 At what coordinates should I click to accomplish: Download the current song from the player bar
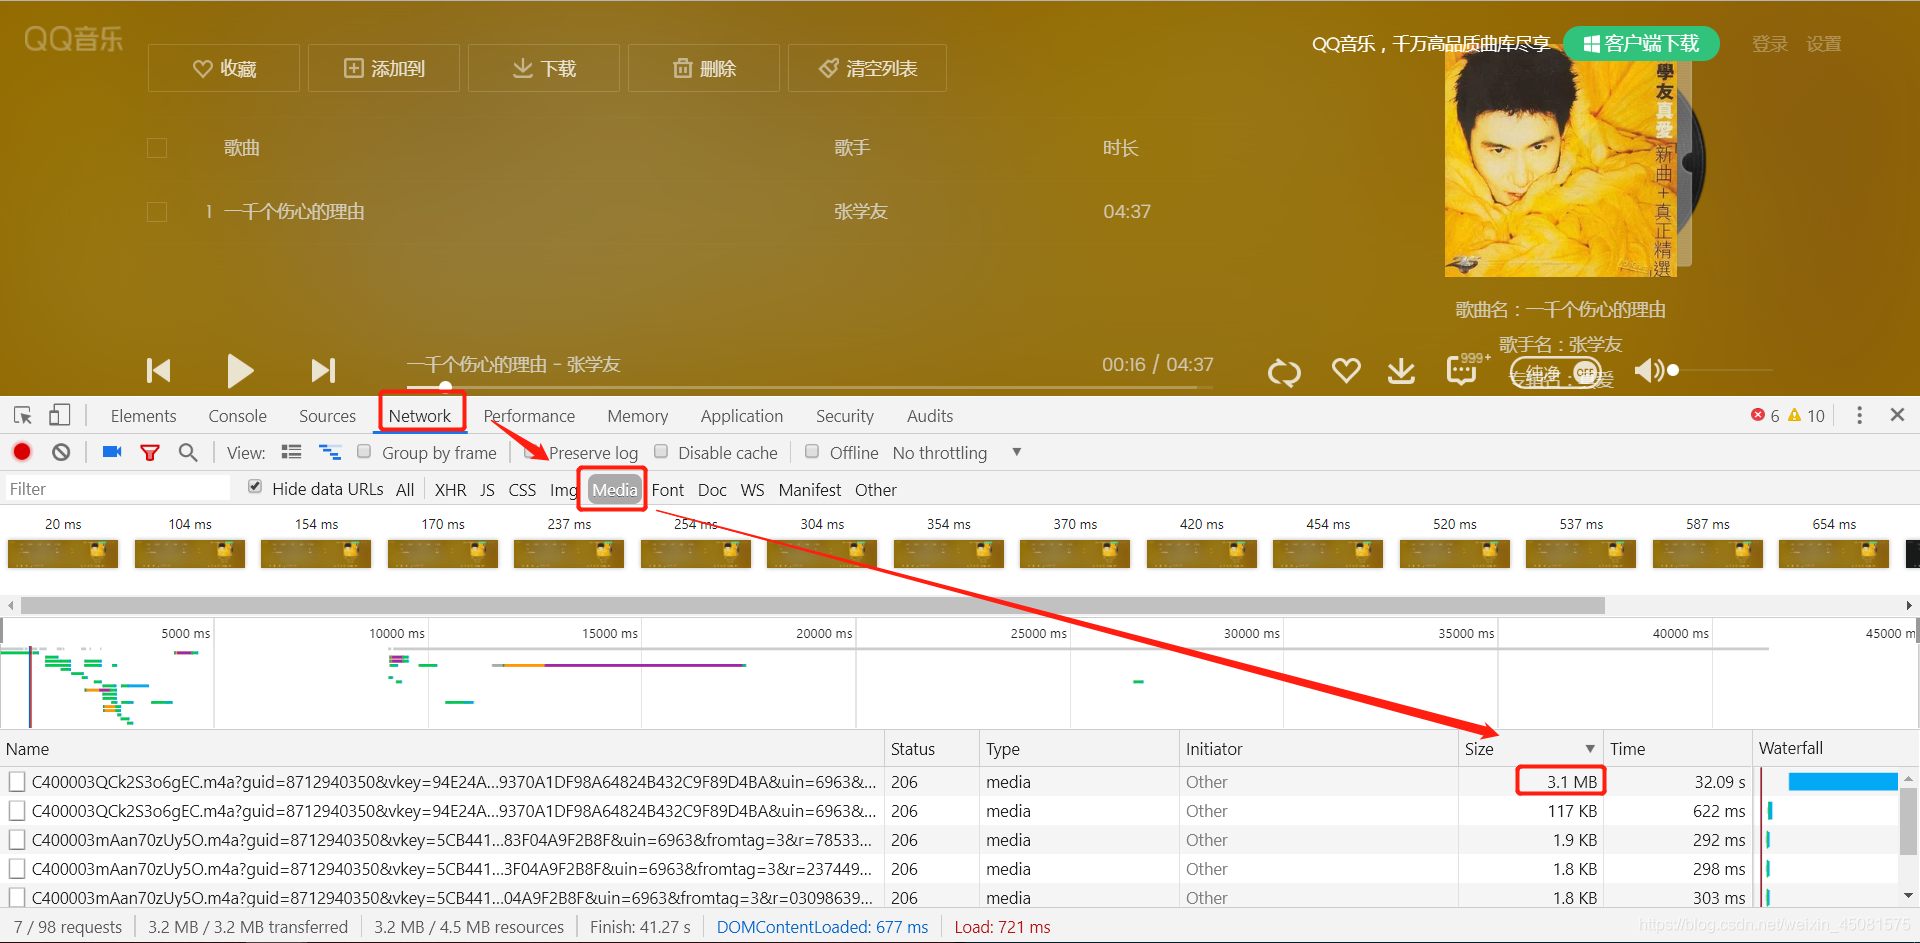(x=1402, y=371)
